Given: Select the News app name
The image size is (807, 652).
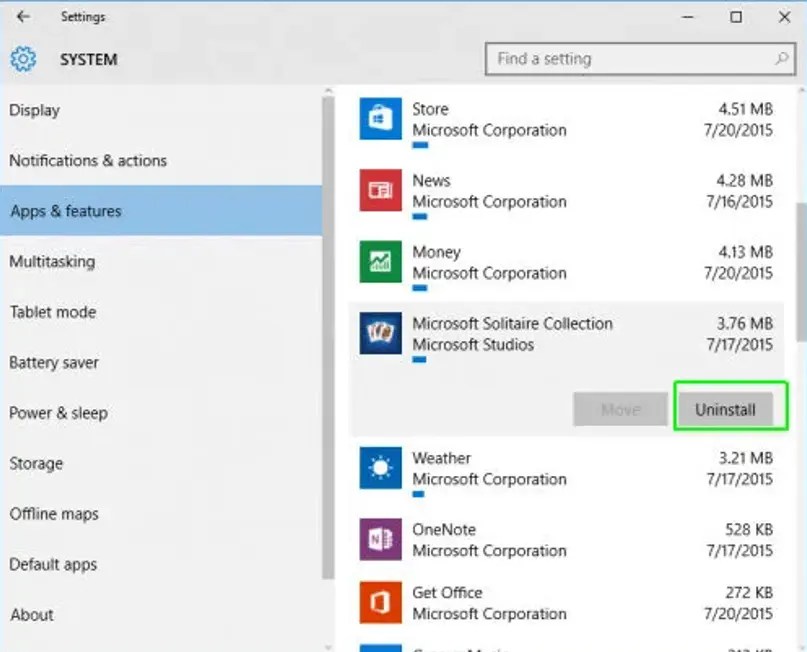Looking at the screenshot, I should click(431, 181).
